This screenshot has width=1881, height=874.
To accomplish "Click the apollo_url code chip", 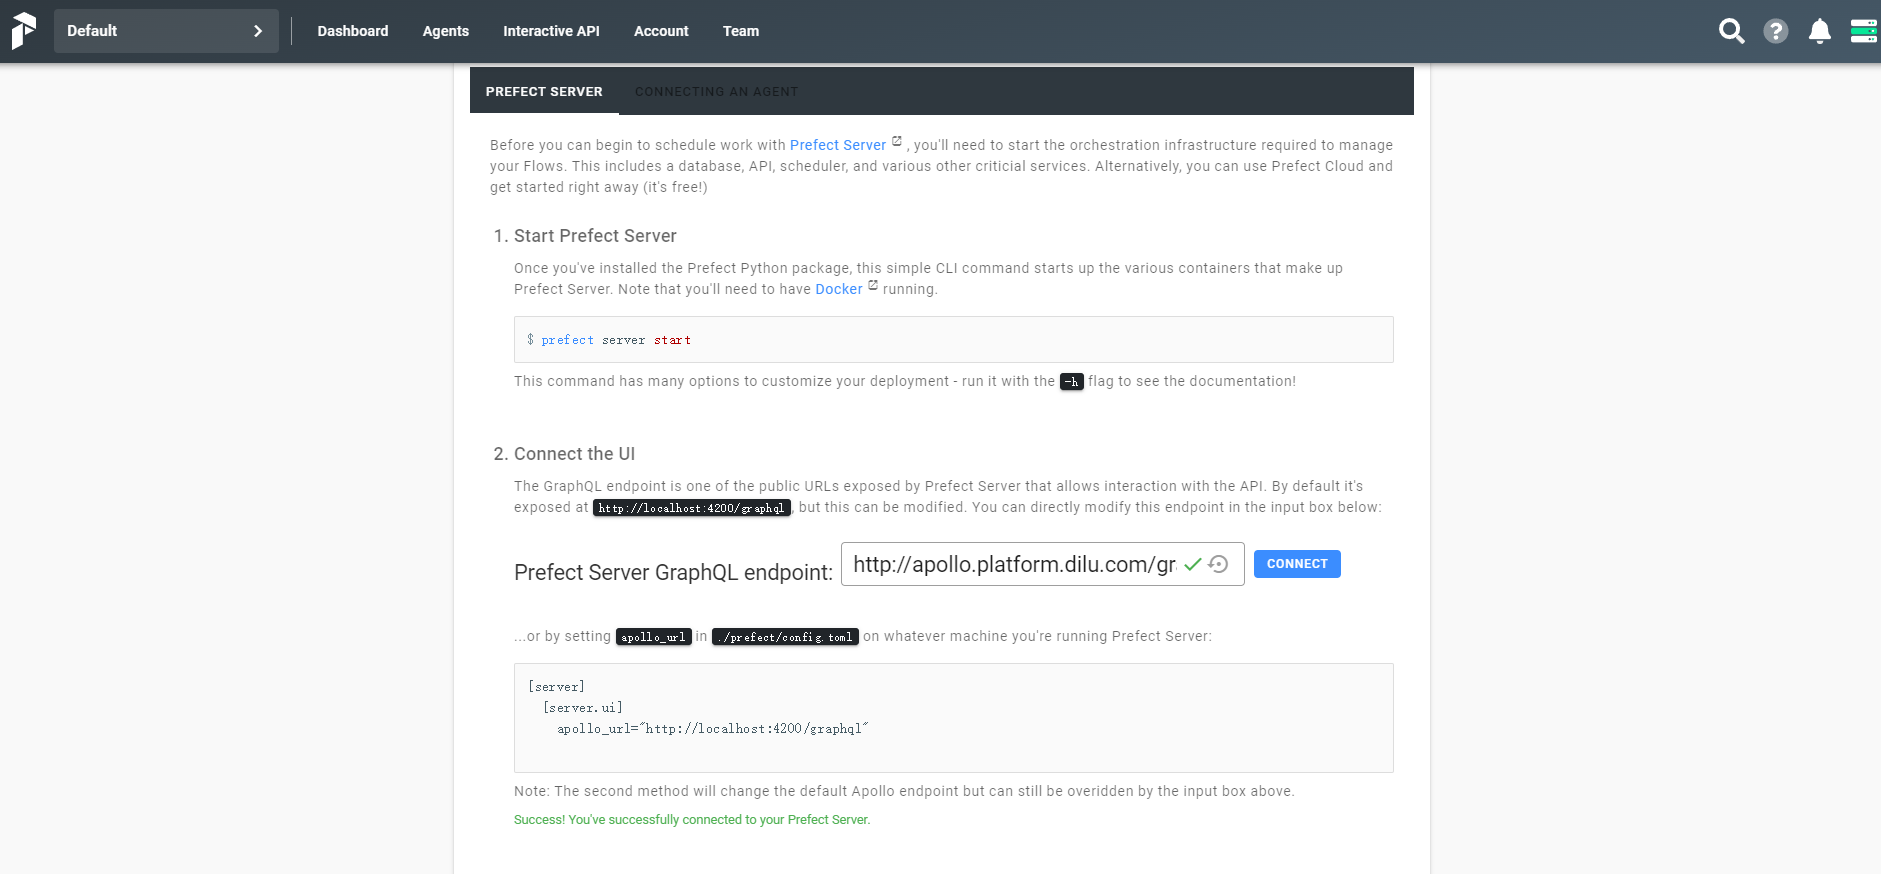I will click(x=653, y=637).
